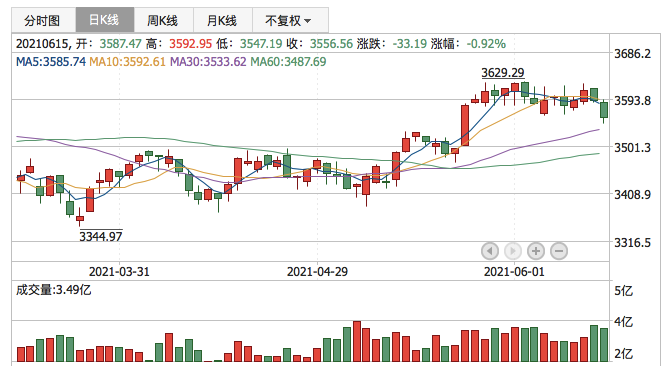Click the MA10:3592.61 indicator label
This screenshot has height=370, width=671.
128,62
